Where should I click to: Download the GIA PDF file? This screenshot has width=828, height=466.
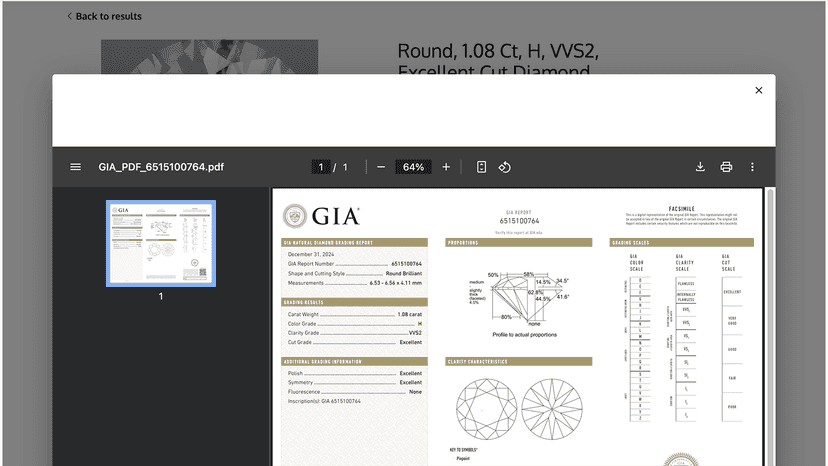point(700,167)
